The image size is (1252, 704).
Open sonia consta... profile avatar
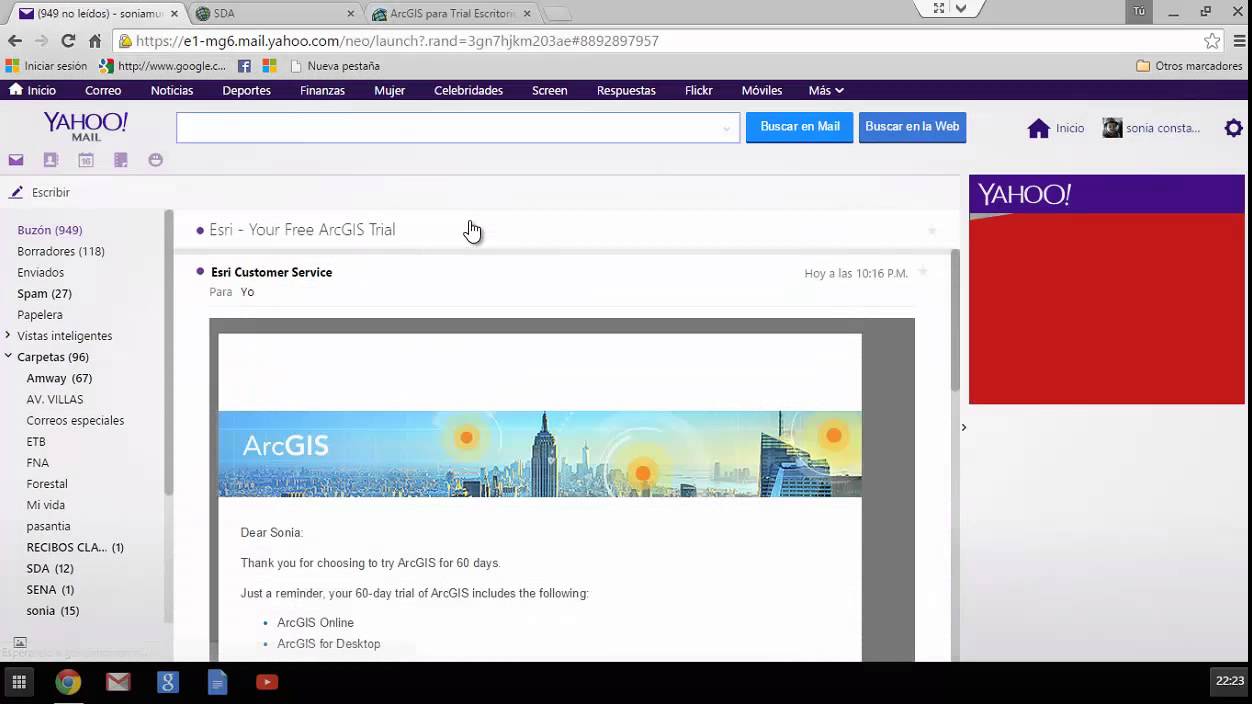pyautogui.click(x=1112, y=128)
